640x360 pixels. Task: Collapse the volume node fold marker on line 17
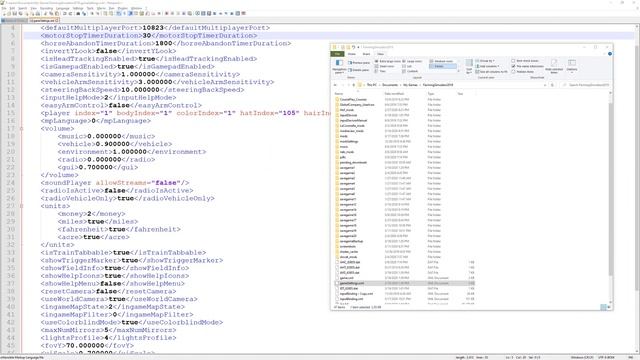[22, 129]
